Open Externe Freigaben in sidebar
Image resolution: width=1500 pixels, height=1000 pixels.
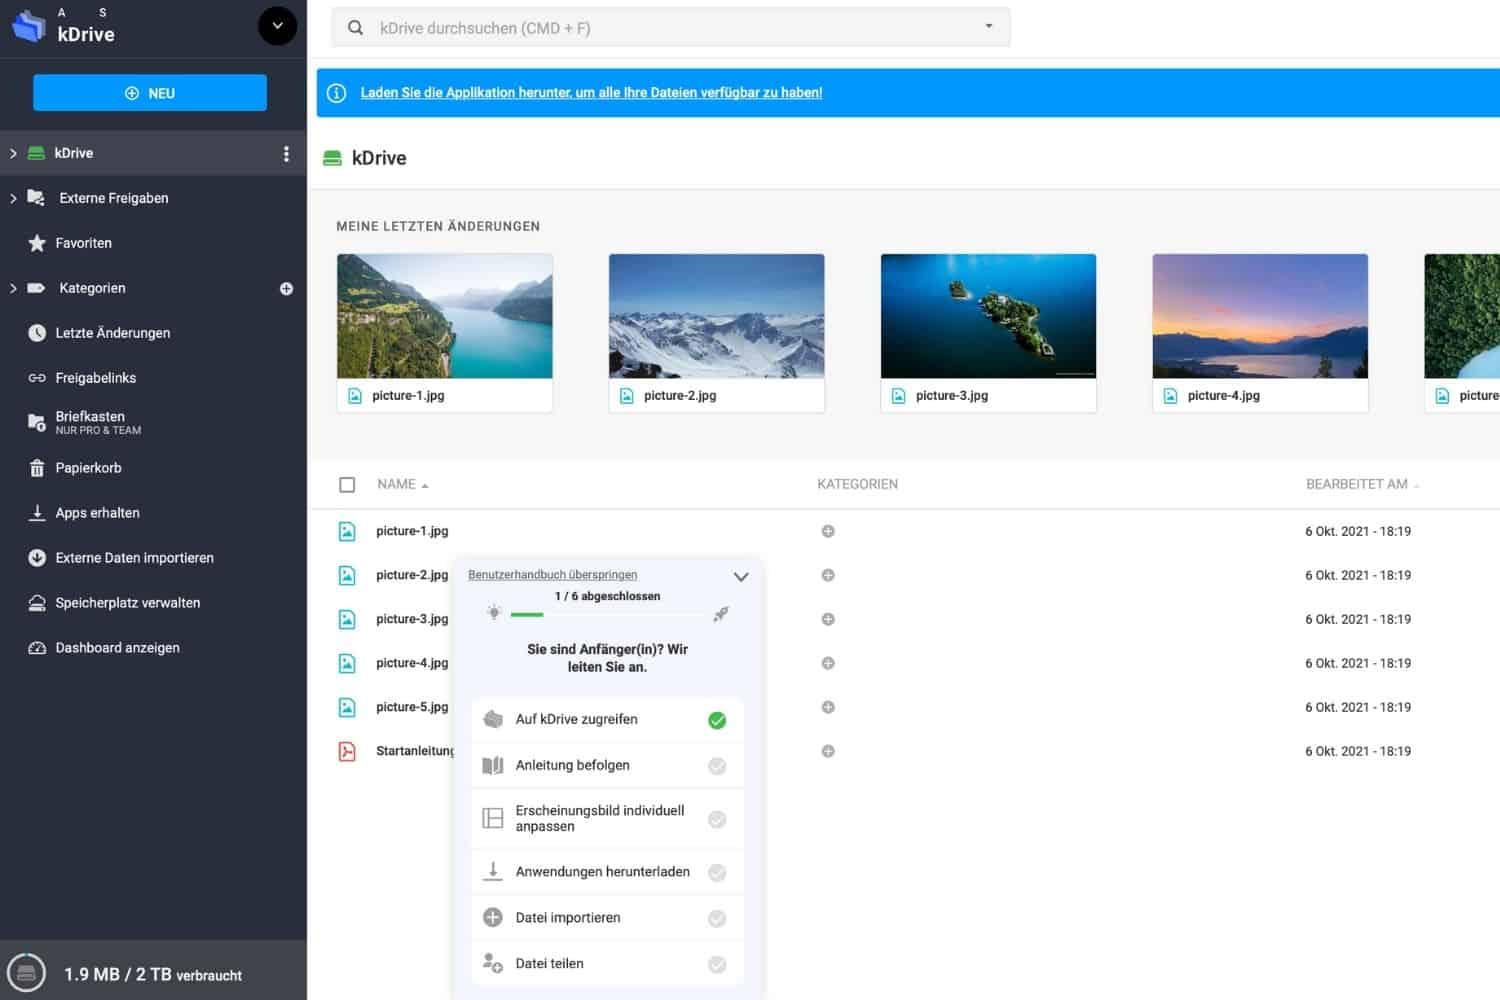[x=114, y=198]
